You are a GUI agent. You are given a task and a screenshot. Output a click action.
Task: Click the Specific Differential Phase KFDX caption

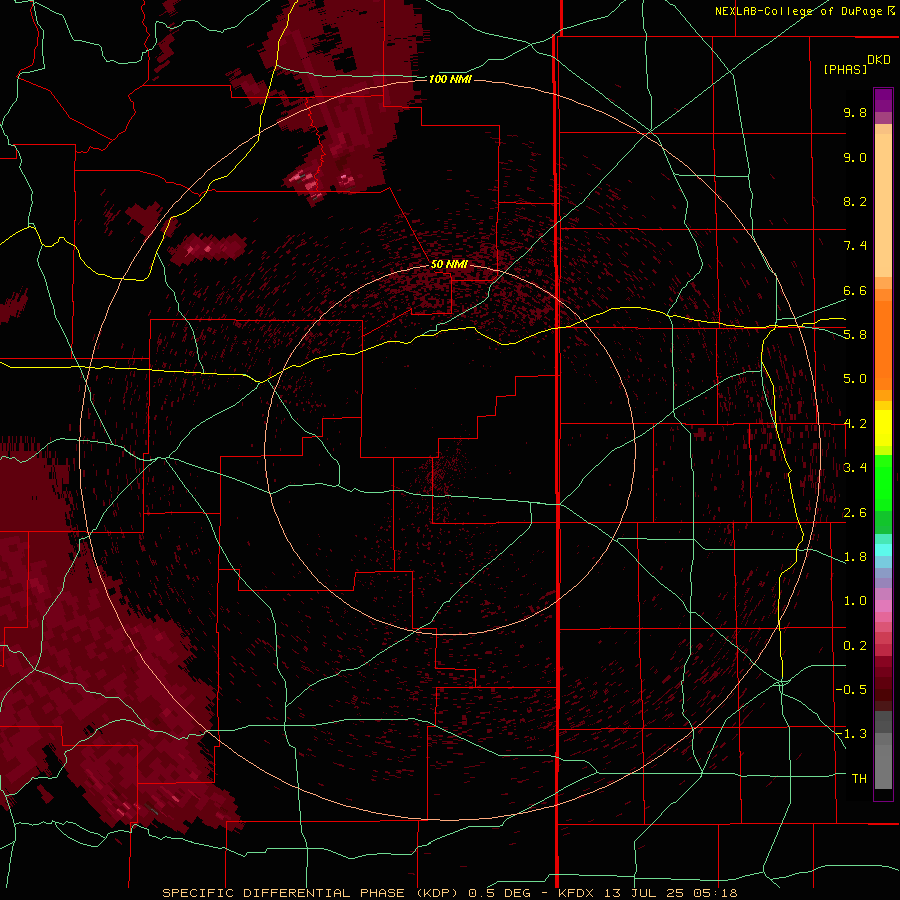coord(449,893)
